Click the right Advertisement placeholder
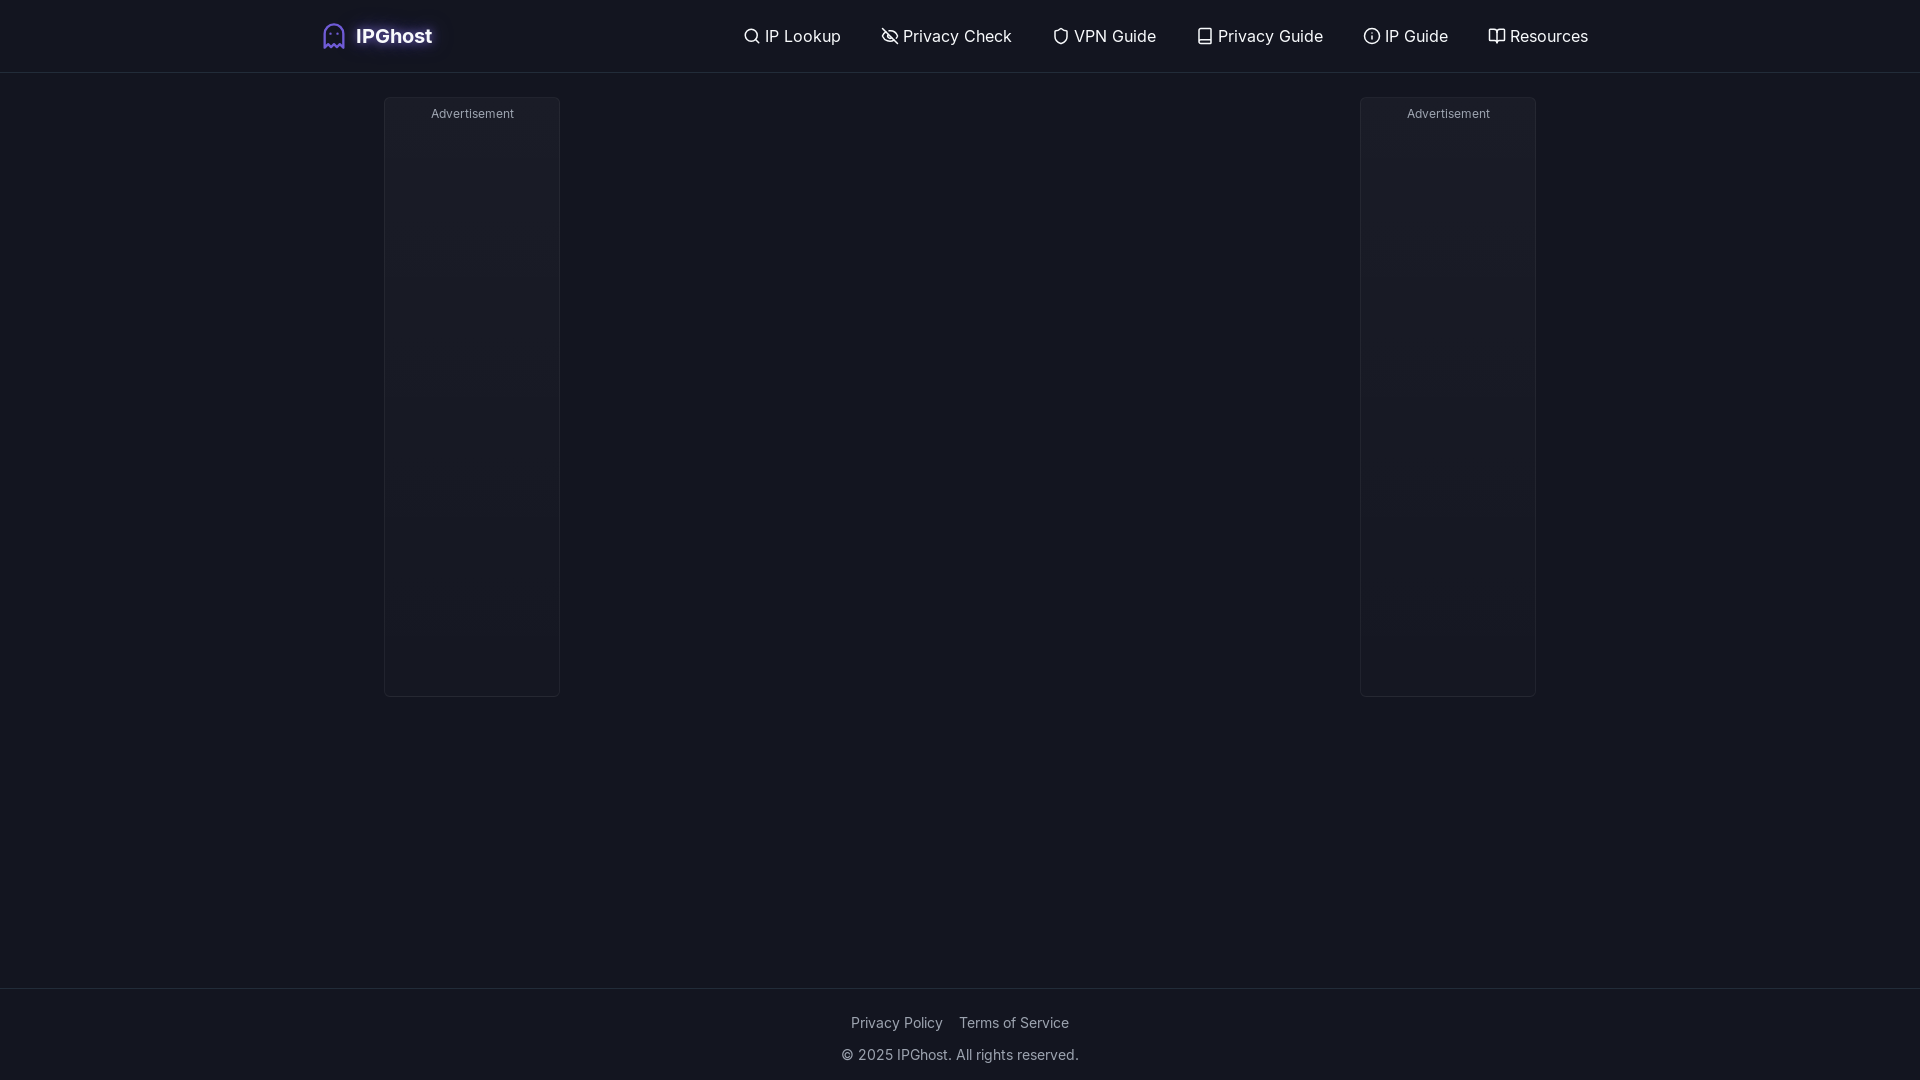The image size is (1920, 1080). 1447,396
